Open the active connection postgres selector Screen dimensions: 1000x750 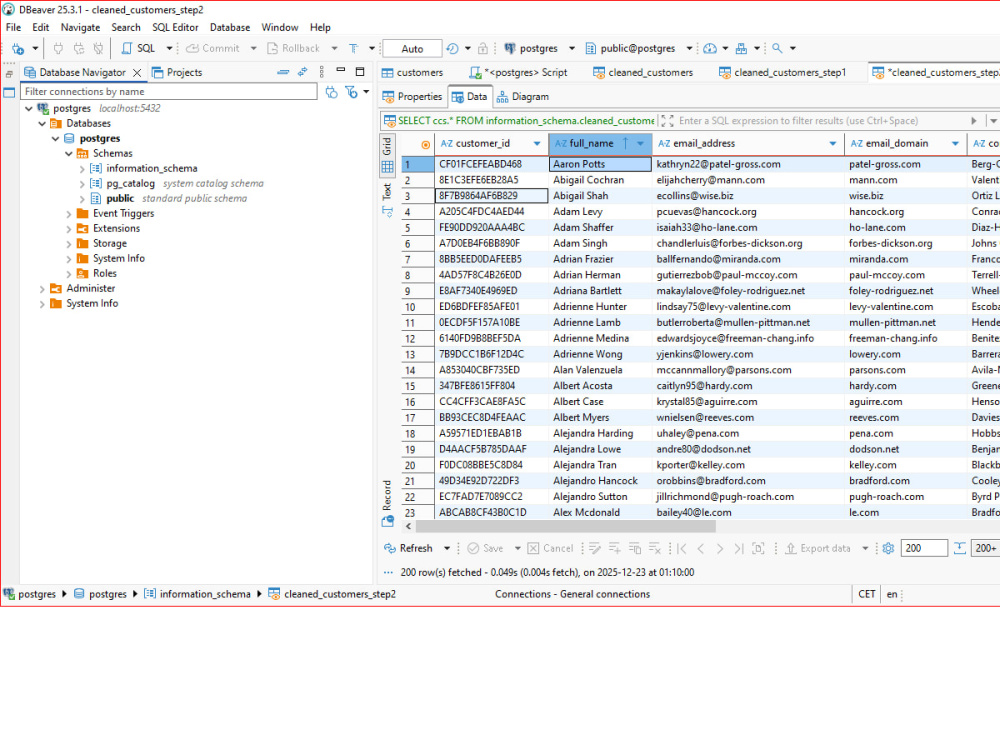coord(539,48)
